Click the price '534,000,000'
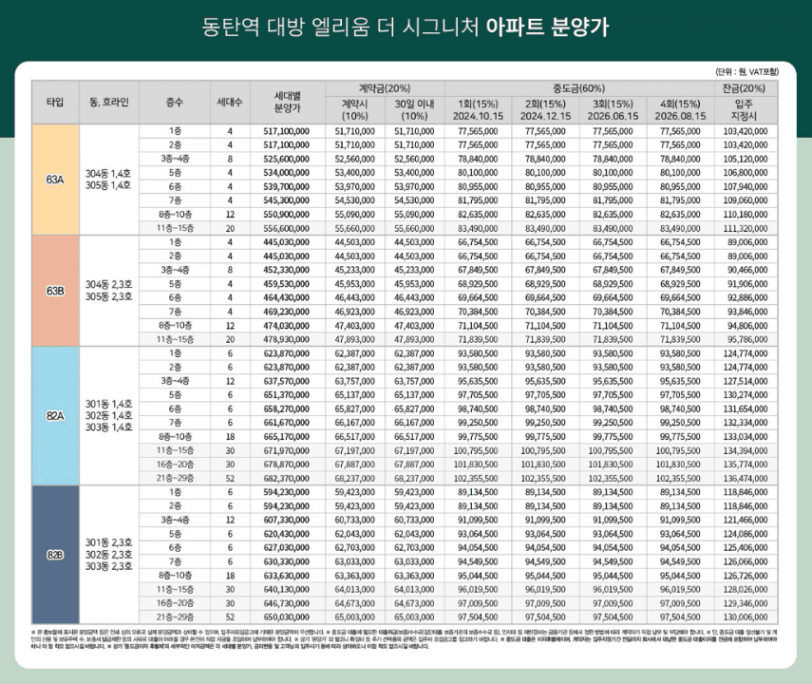Image resolution: width=812 pixels, height=684 pixels. click(x=286, y=173)
